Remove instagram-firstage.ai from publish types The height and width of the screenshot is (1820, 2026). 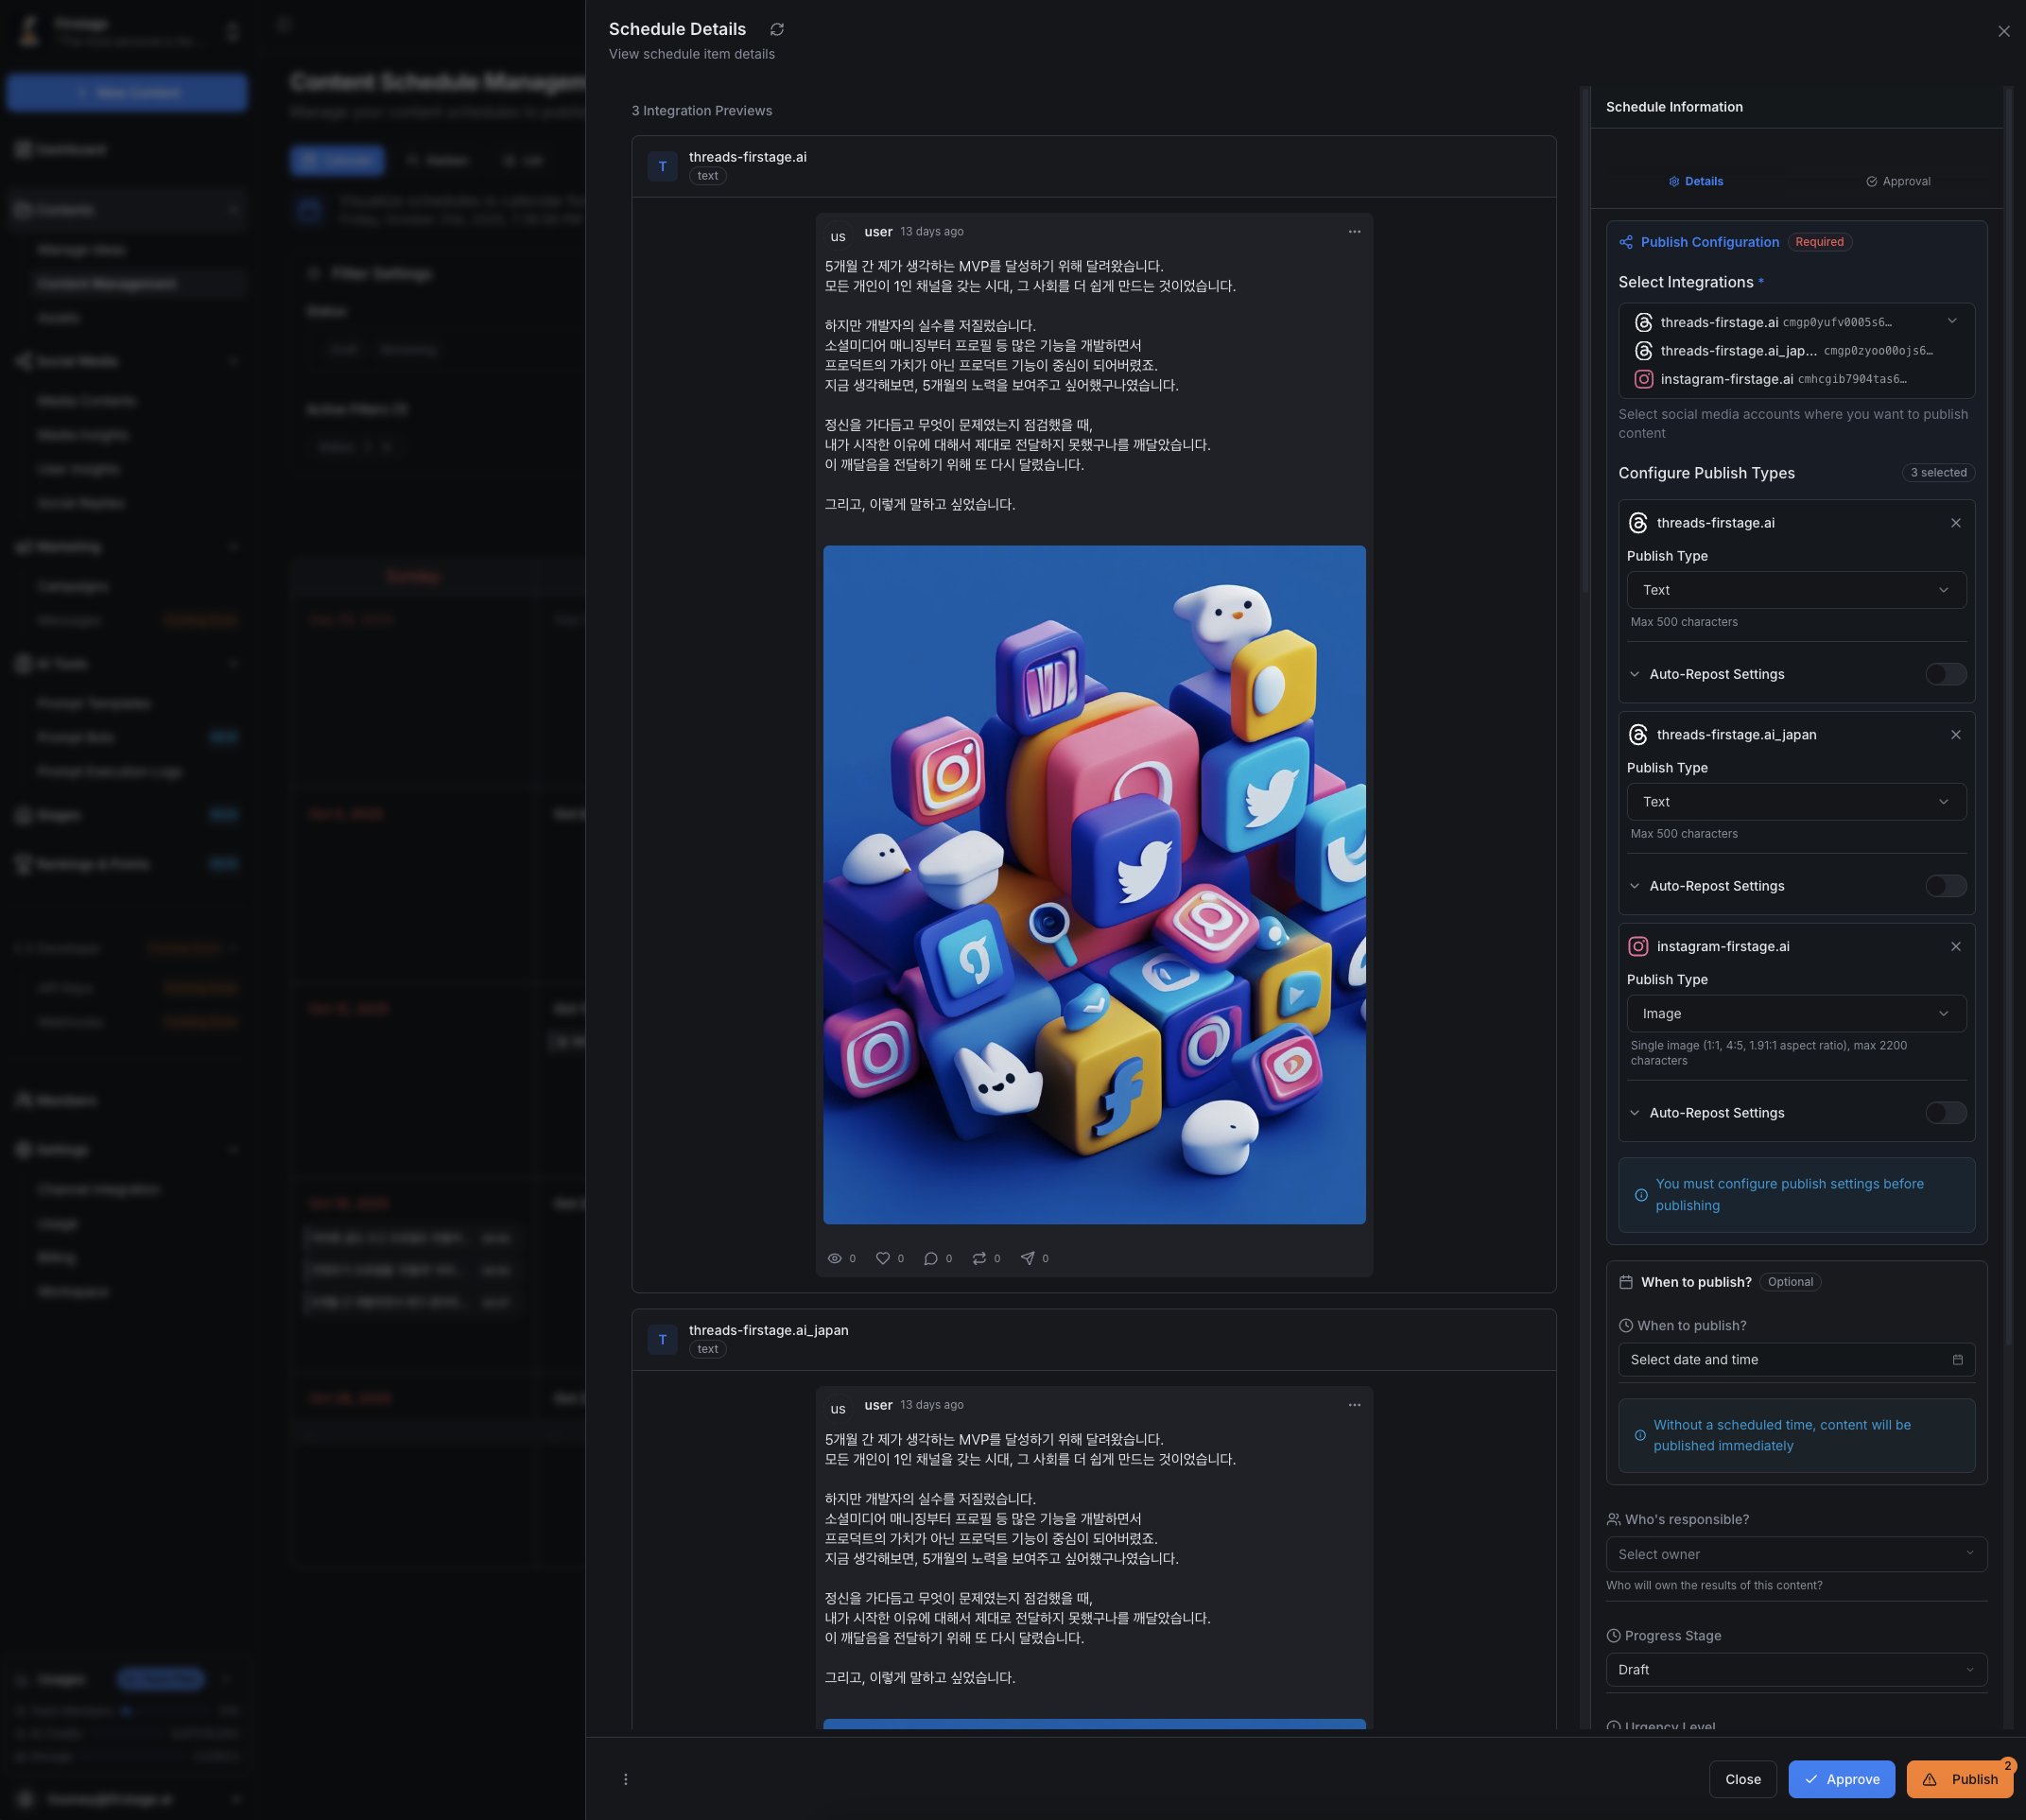coord(1955,946)
